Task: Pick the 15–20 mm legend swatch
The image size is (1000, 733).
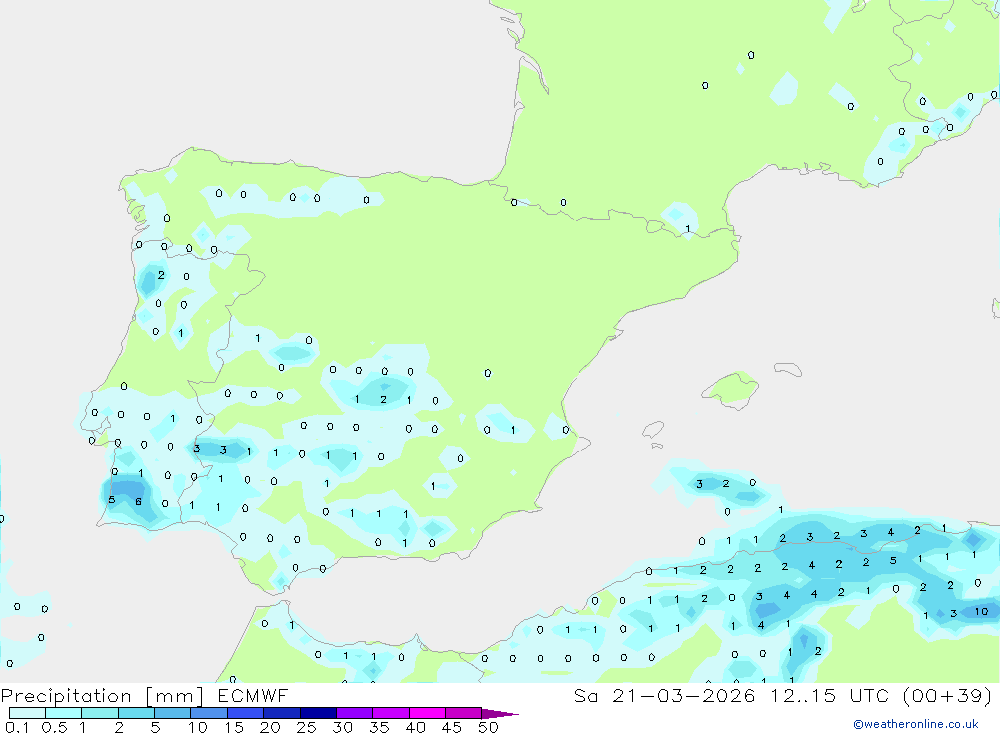Action: tap(246, 713)
